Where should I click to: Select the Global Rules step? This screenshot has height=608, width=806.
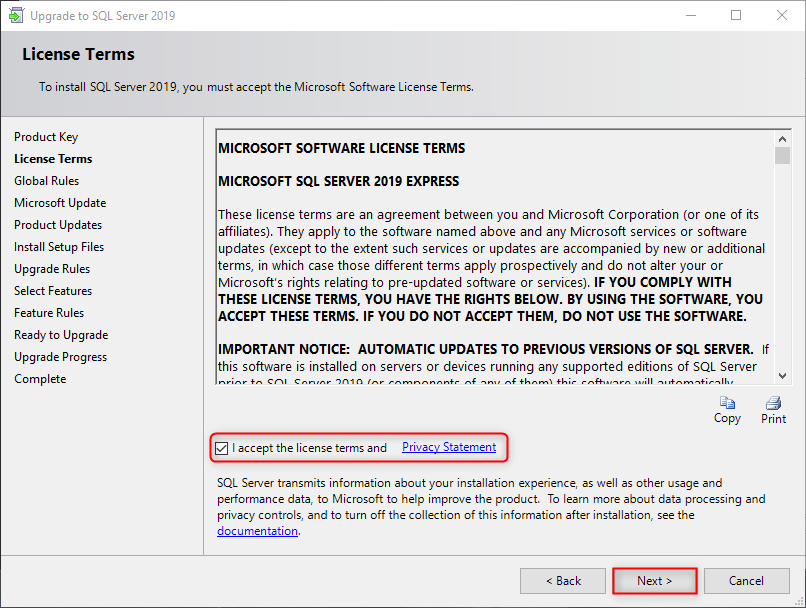click(47, 181)
